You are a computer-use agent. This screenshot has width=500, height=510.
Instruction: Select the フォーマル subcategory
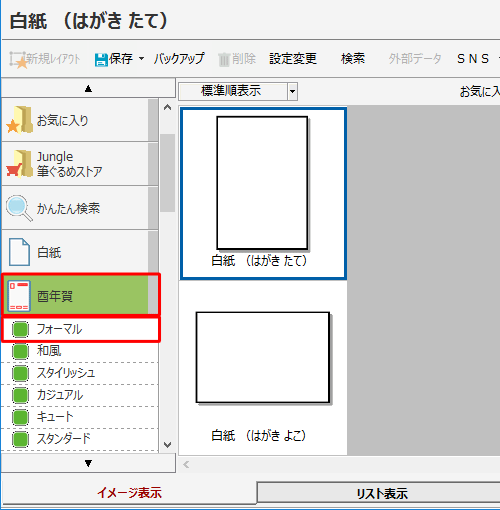(x=80, y=329)
